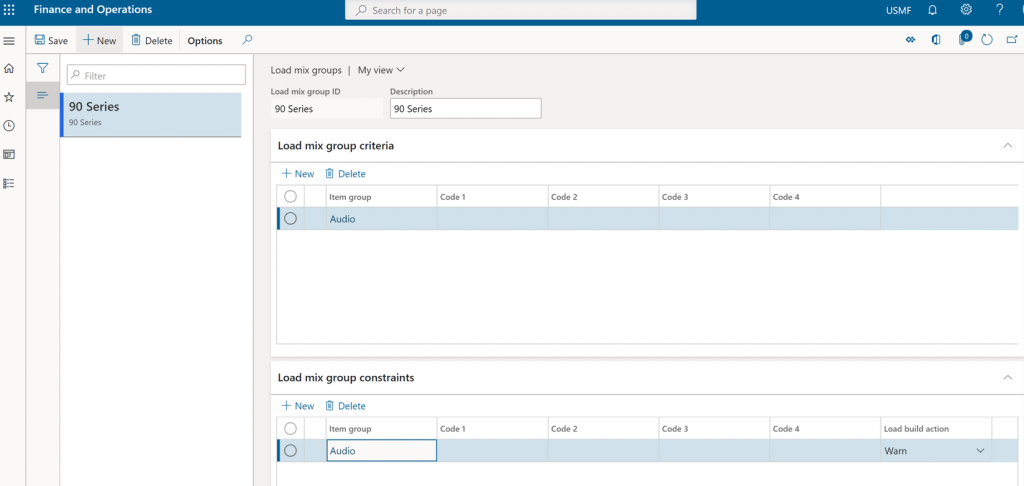The height and width of the screenshot is (486, 1024).
Task: Show filters funnel icon in list pane
Action: 42,67
